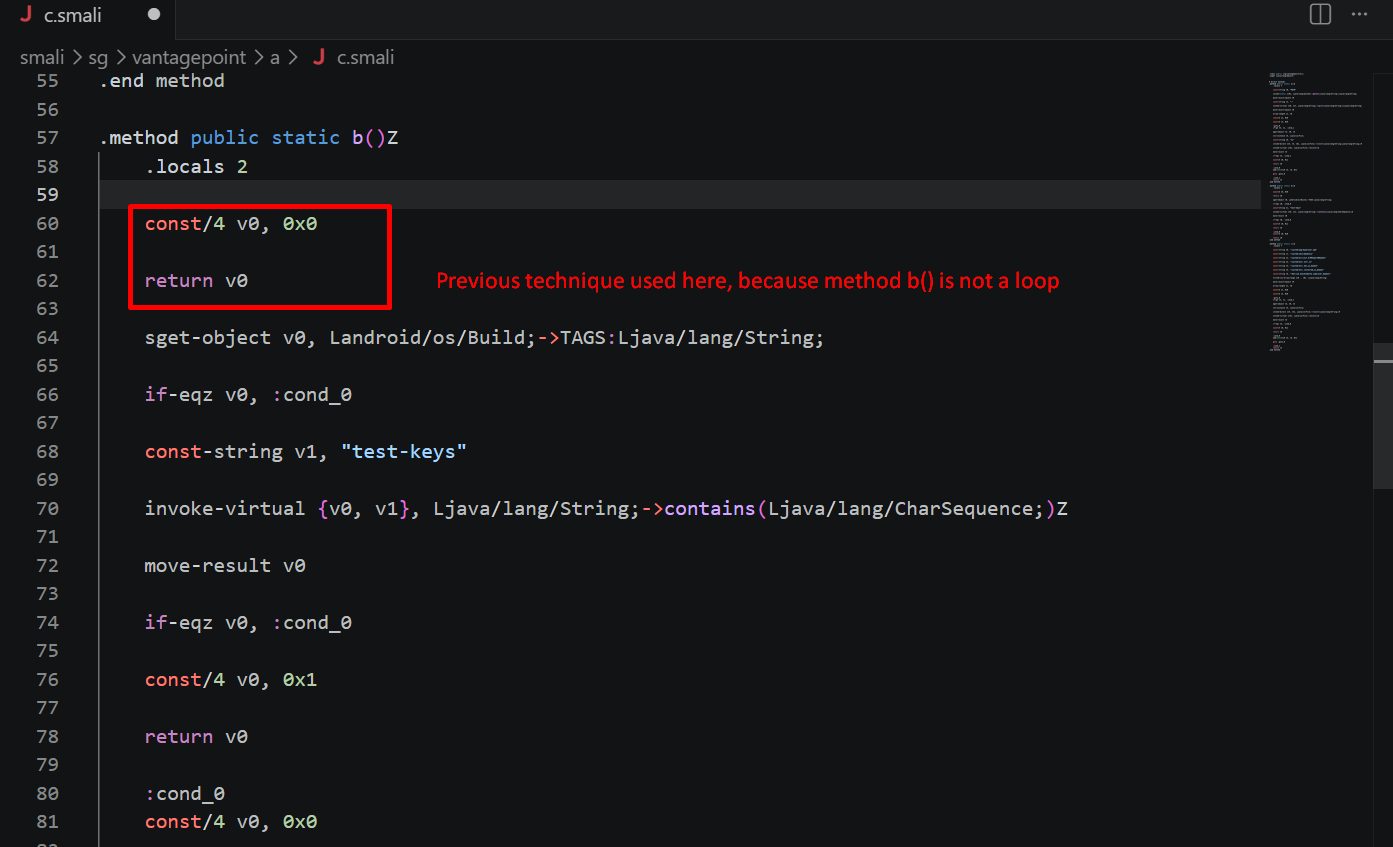Click the ':cond_0' label on line 80

pyautogui.click(x=185, y=794)
